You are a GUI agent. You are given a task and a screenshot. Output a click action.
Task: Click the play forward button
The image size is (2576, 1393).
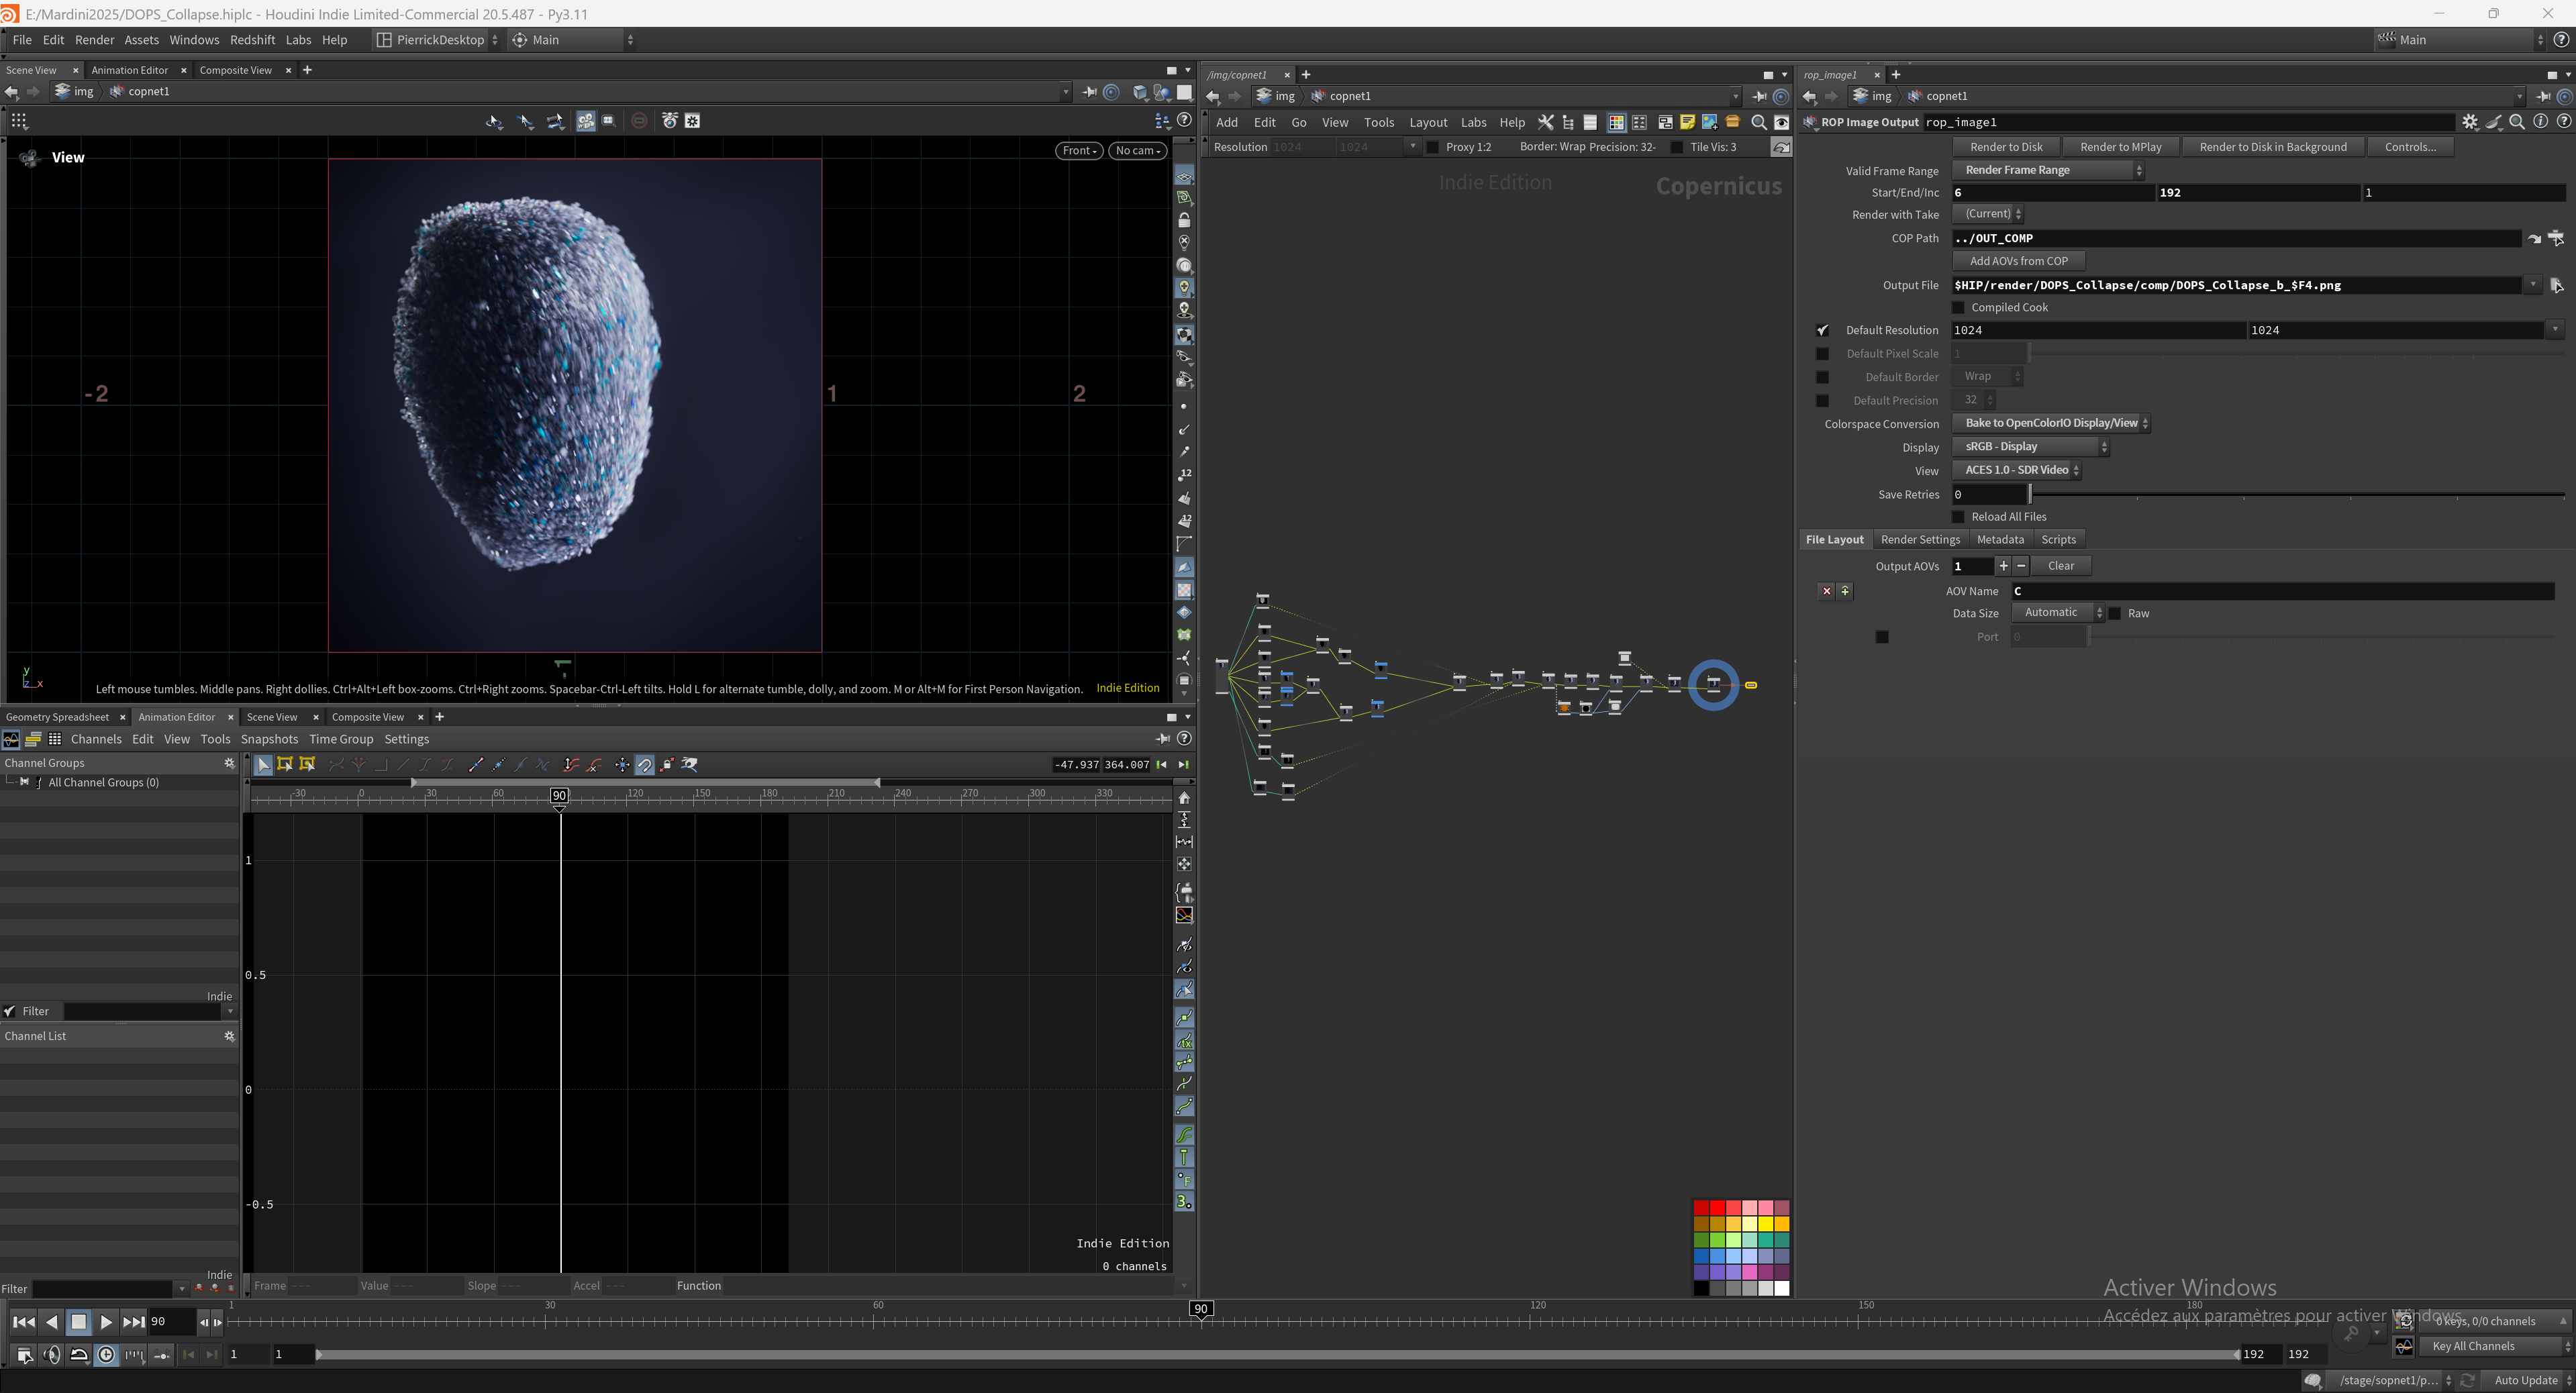[x=106, y=1322]
